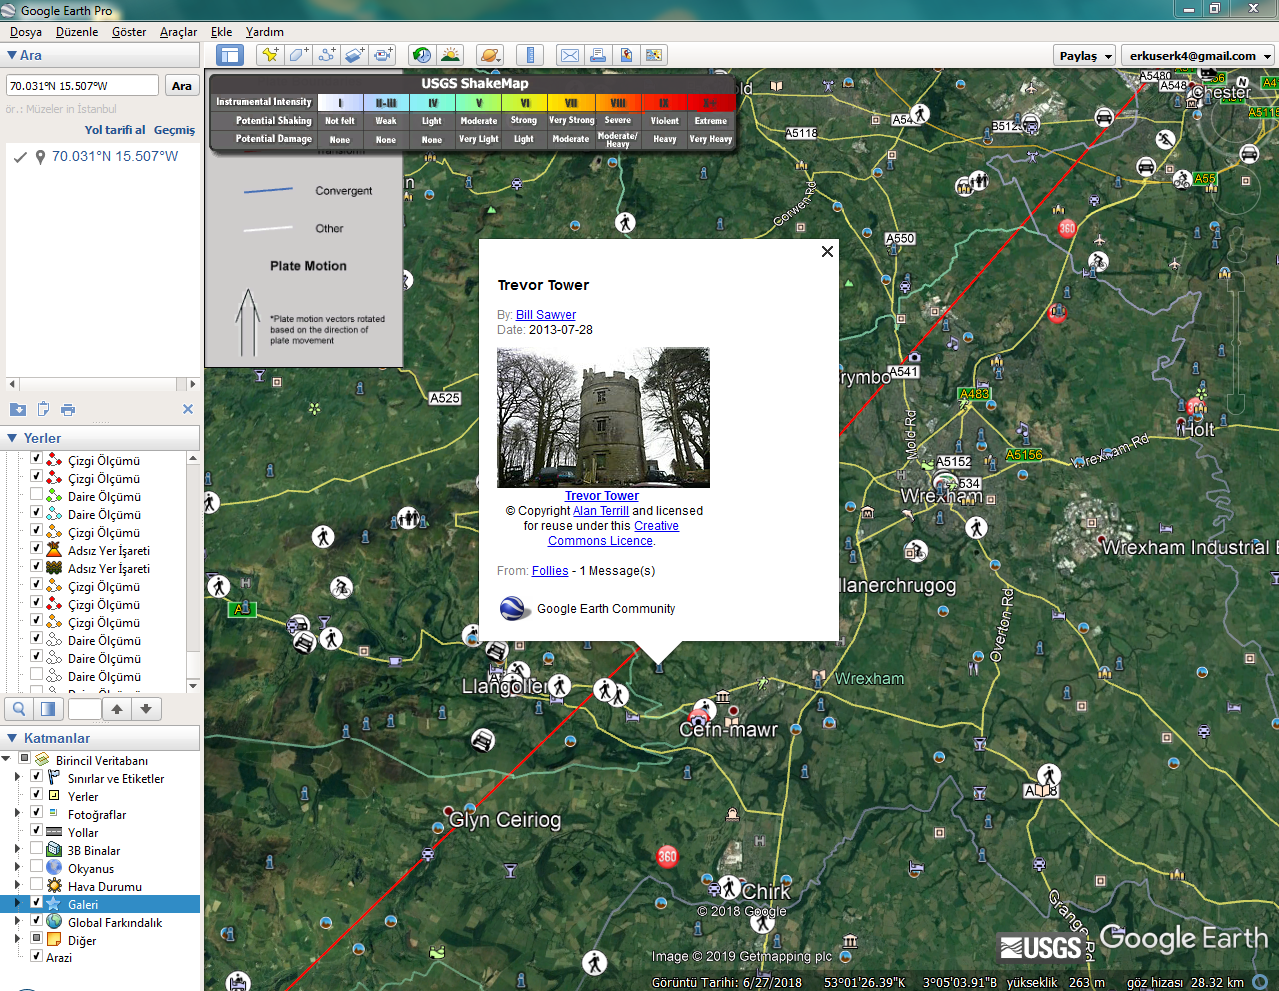This screenshot has height=991, width=1279.
Task: Uncheck the Arazi layer checkbox
Action: pyautogui.click(x=36, y=956)
